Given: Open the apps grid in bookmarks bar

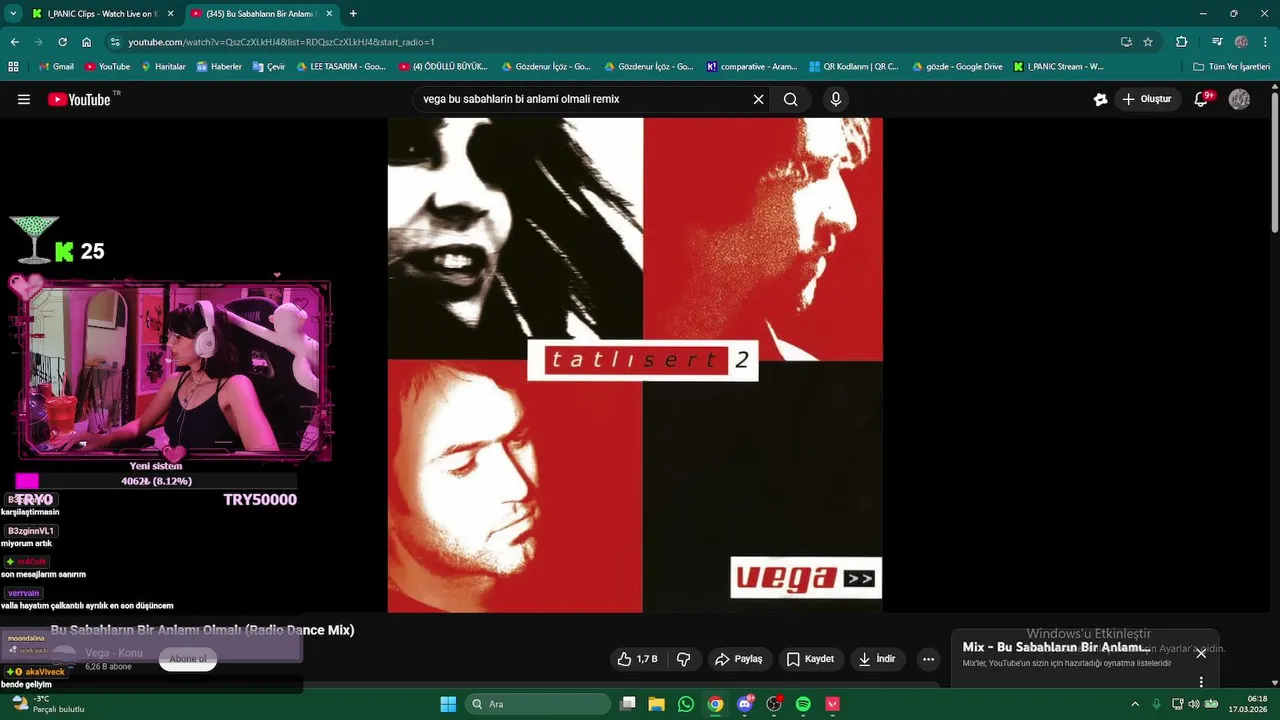Looking at the screenshot, I should tap(13, 67).
